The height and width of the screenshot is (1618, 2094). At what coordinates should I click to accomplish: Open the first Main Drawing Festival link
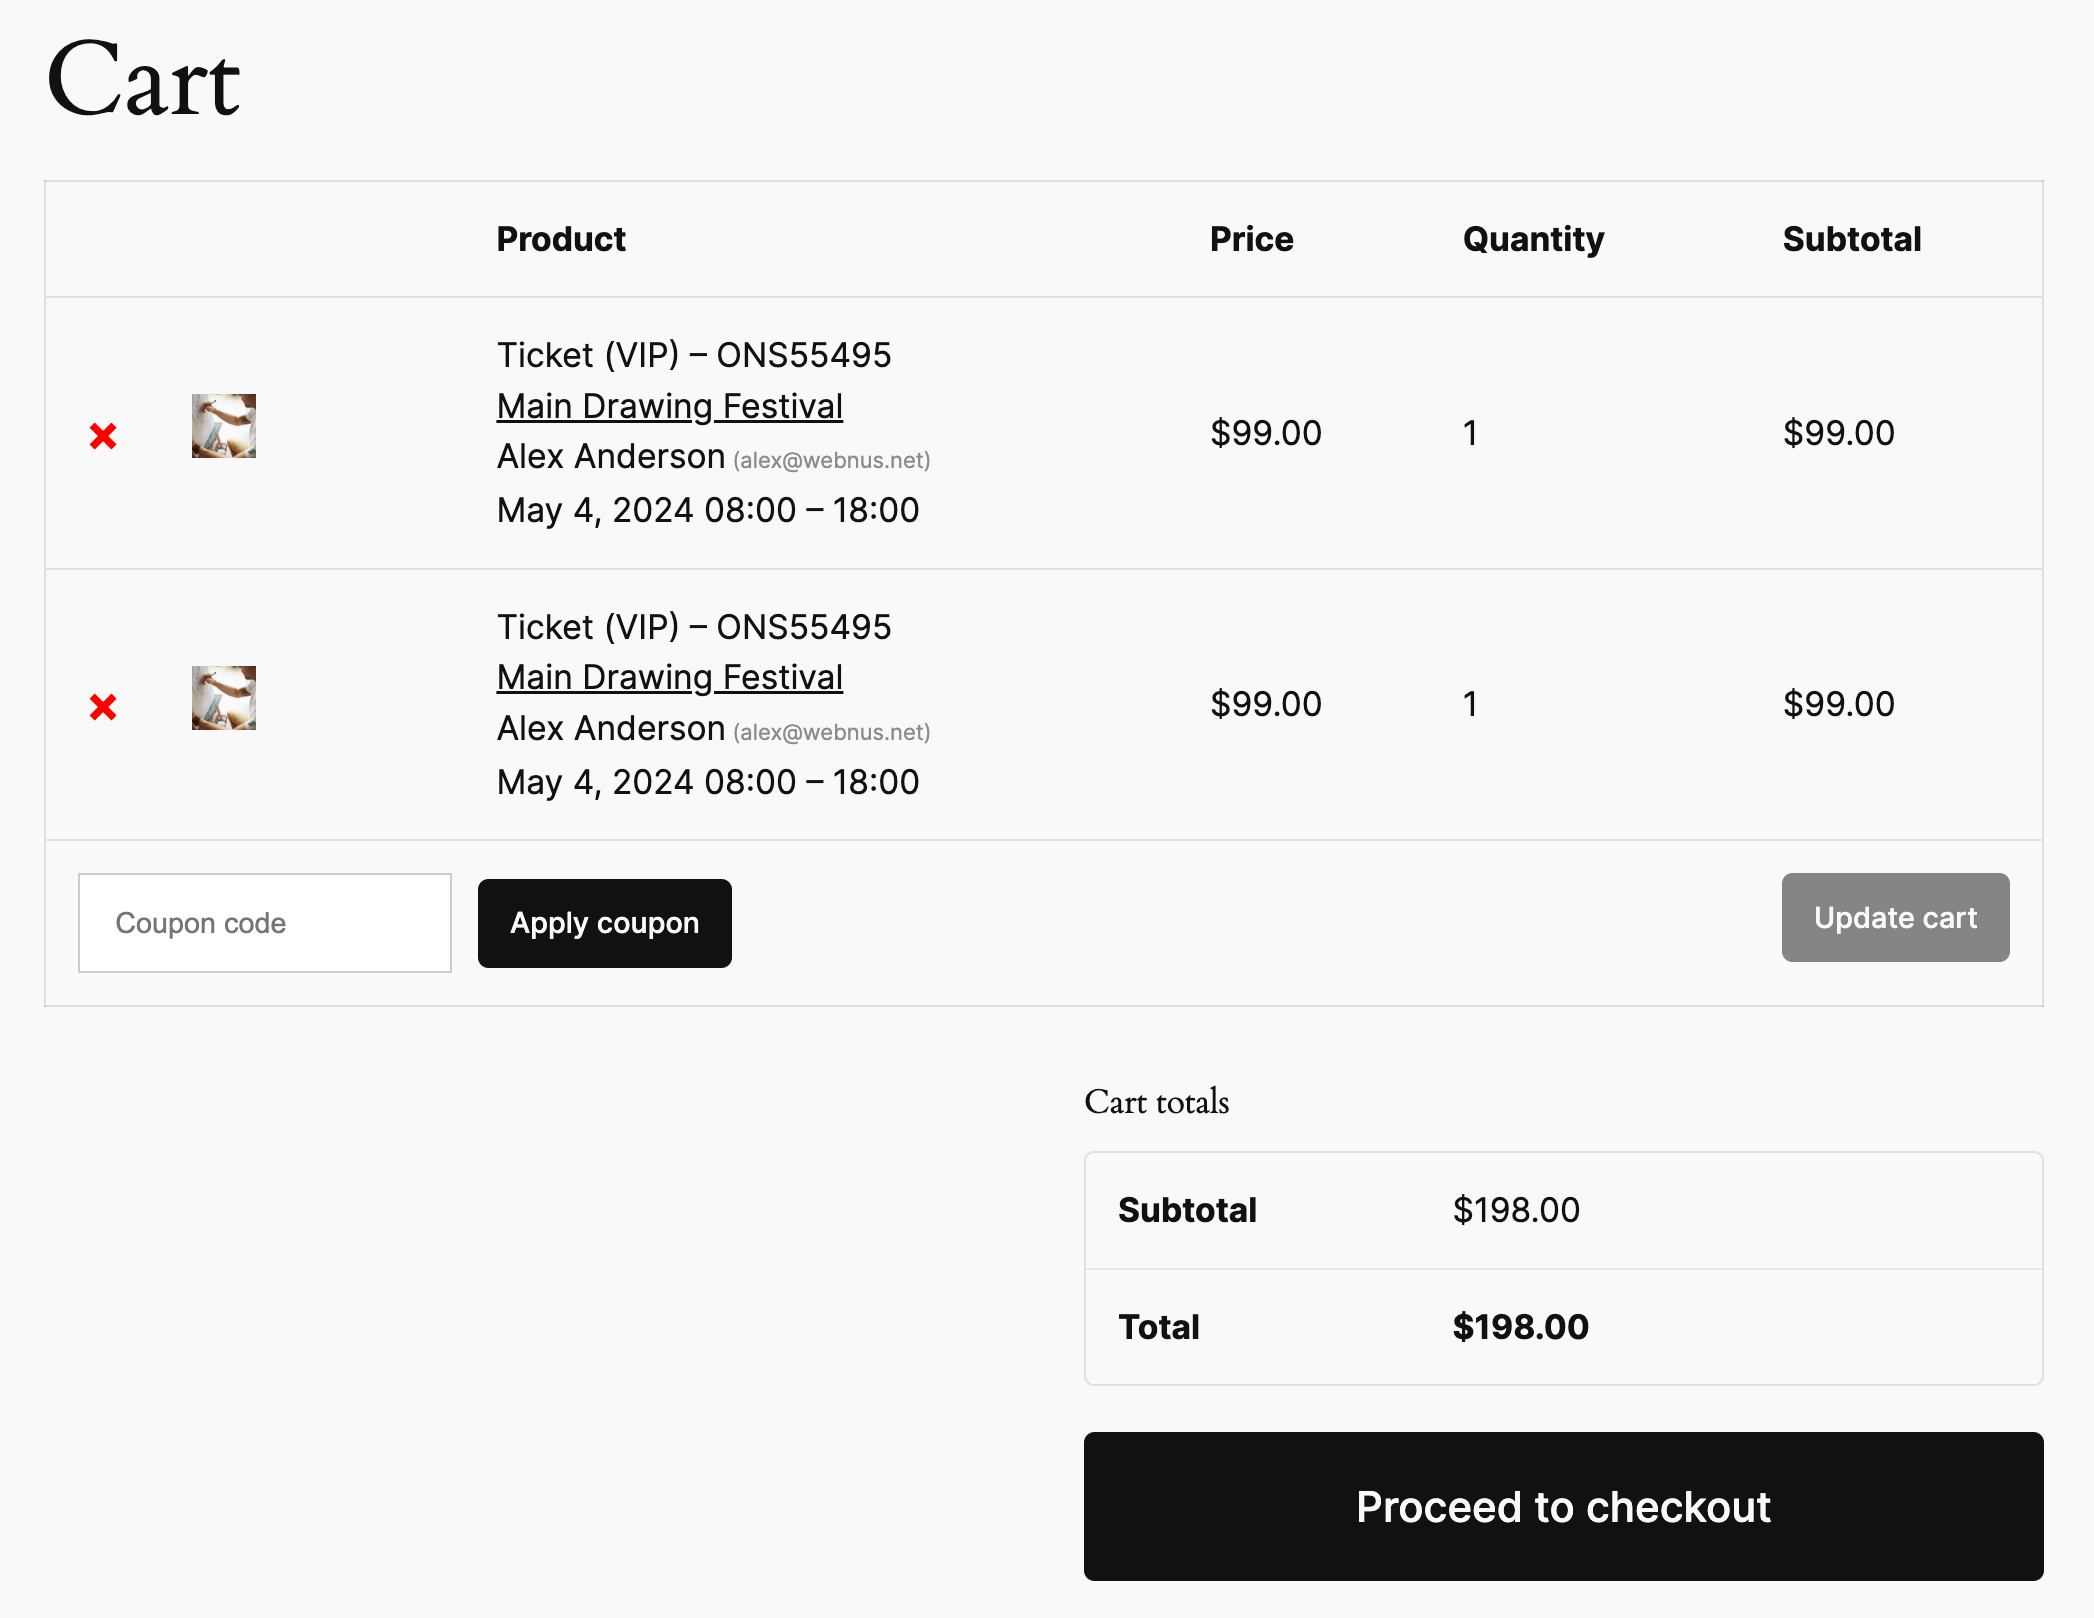(x=670, y=406)
